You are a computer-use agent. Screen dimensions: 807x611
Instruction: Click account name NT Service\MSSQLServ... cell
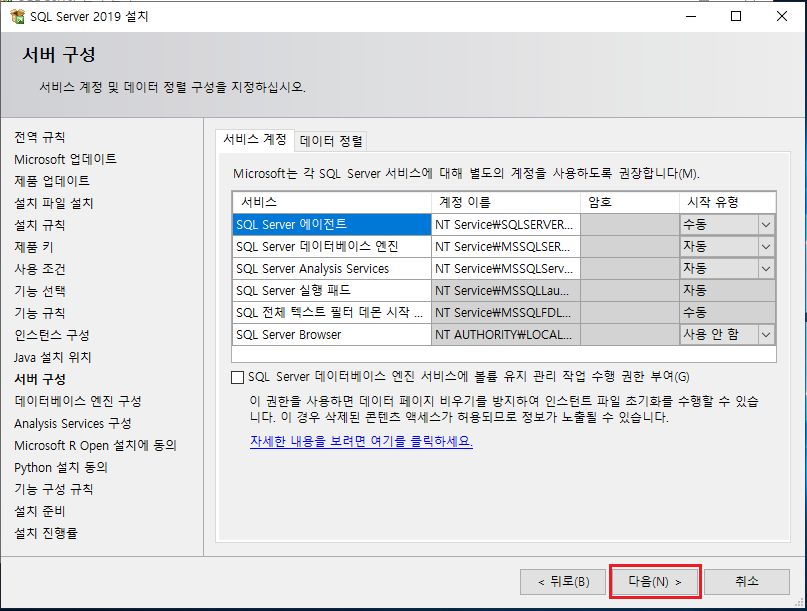[506, 269]
